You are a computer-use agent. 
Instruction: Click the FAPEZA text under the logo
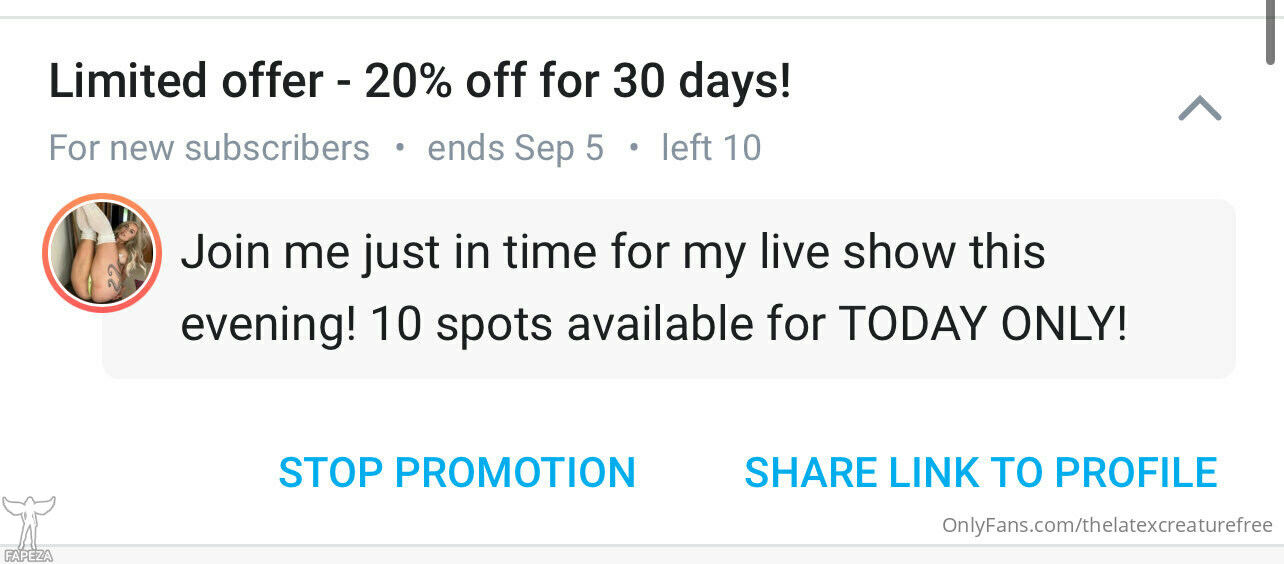pos(28,555)
